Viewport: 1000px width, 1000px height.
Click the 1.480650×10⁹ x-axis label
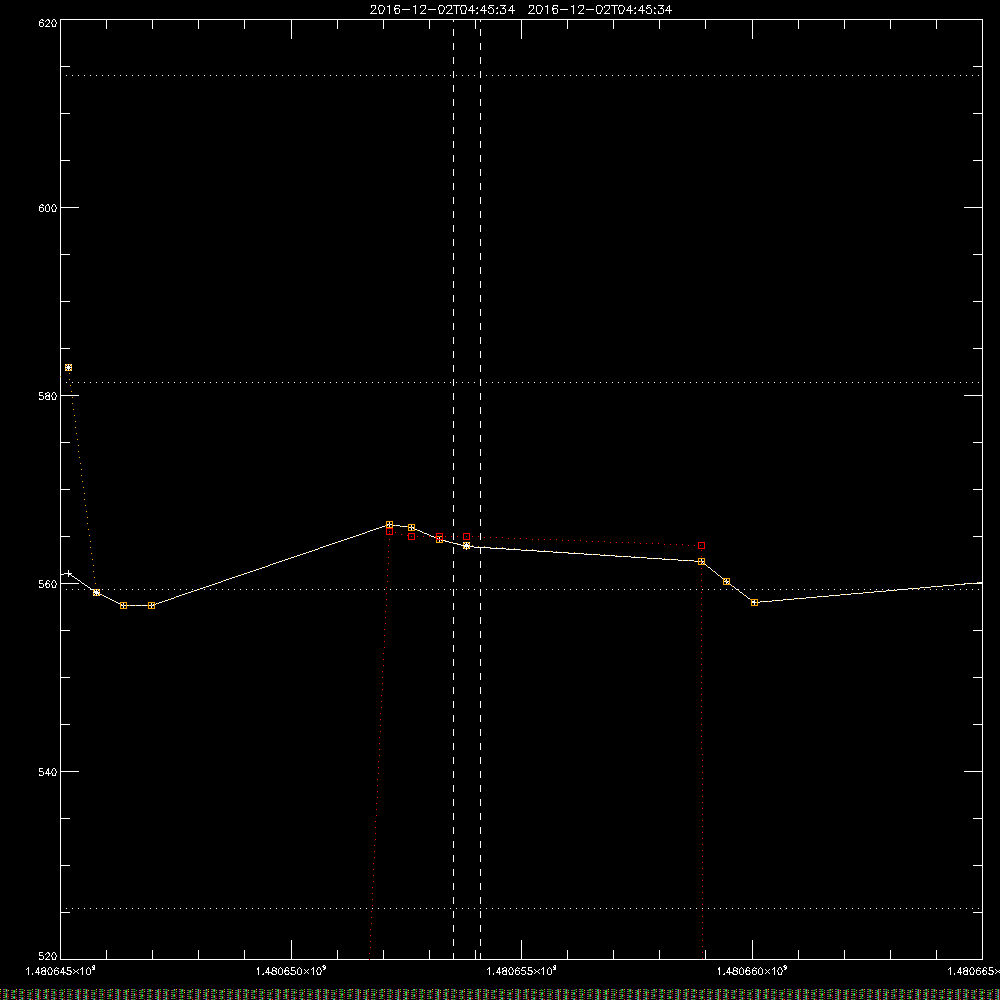pyautogui.click(x=291, y=971)
